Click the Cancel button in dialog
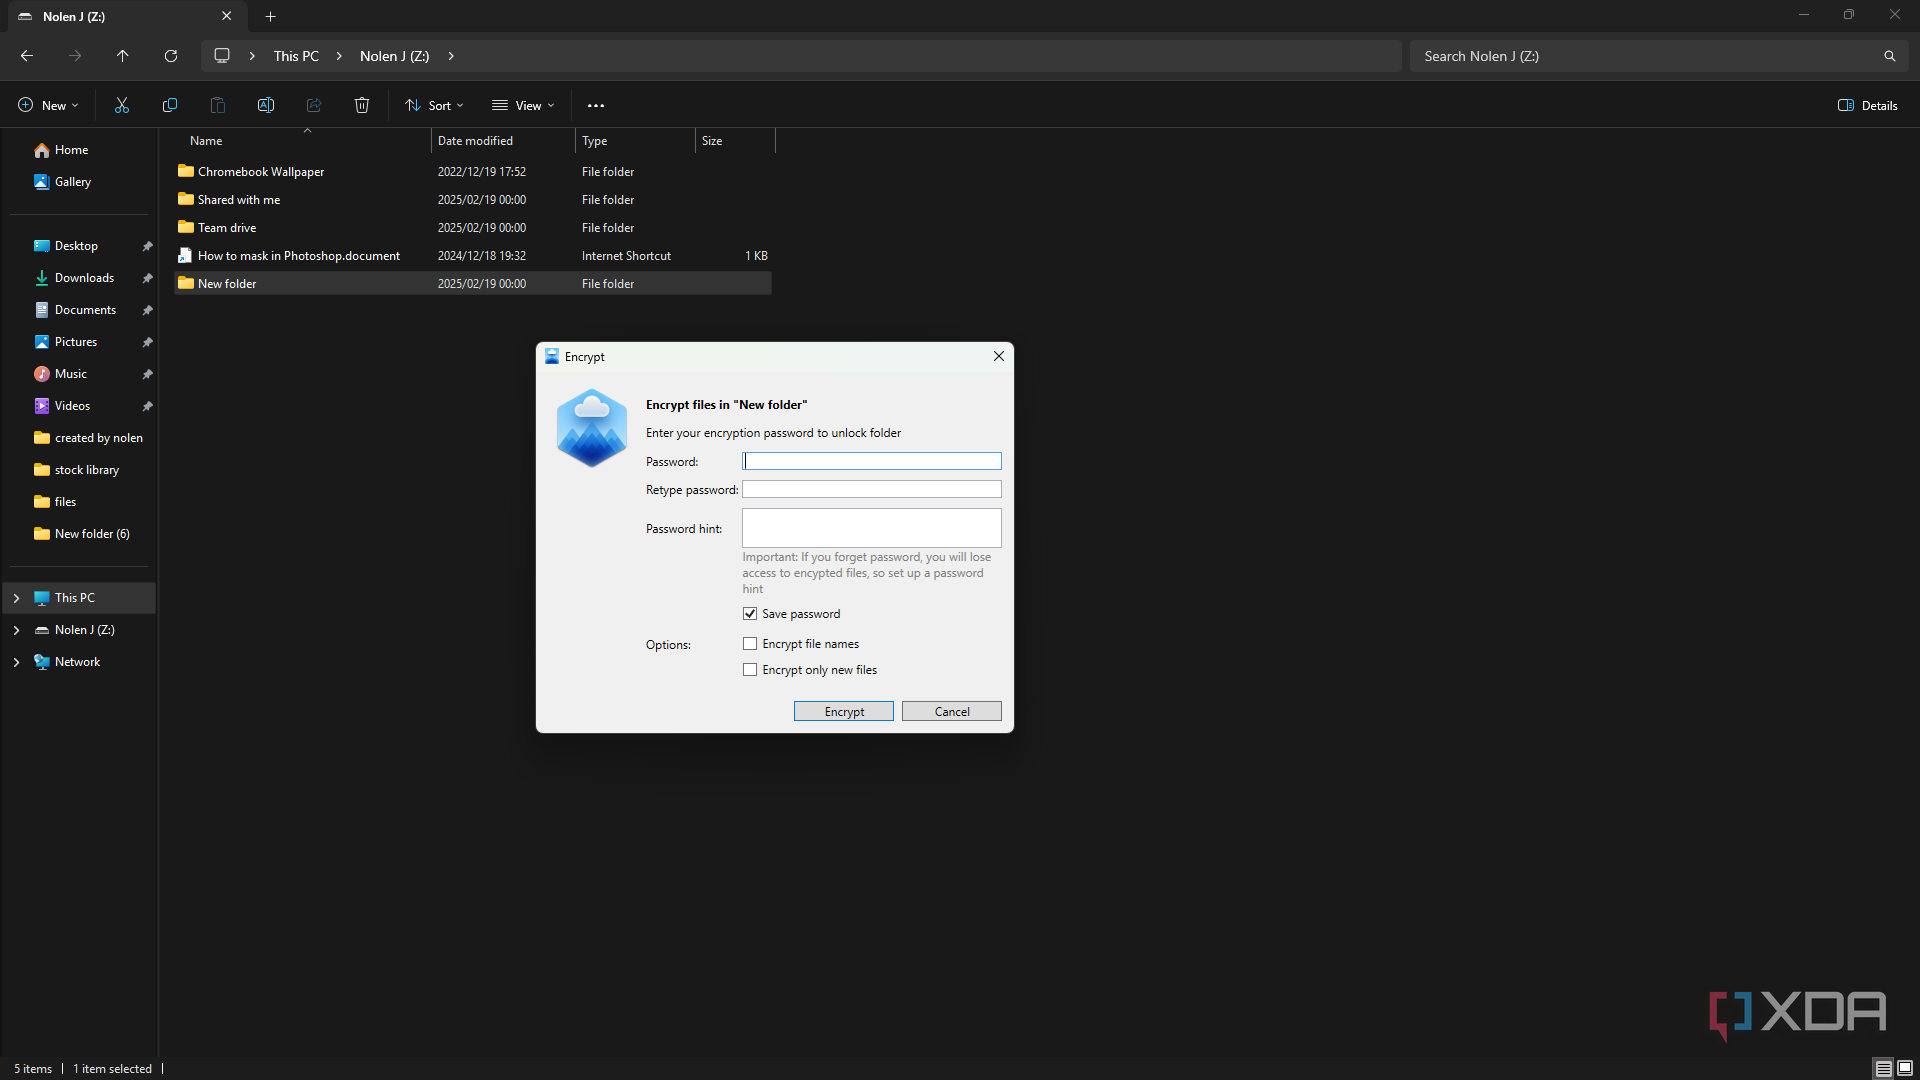 pyautogui.click(x=952, y=711)
